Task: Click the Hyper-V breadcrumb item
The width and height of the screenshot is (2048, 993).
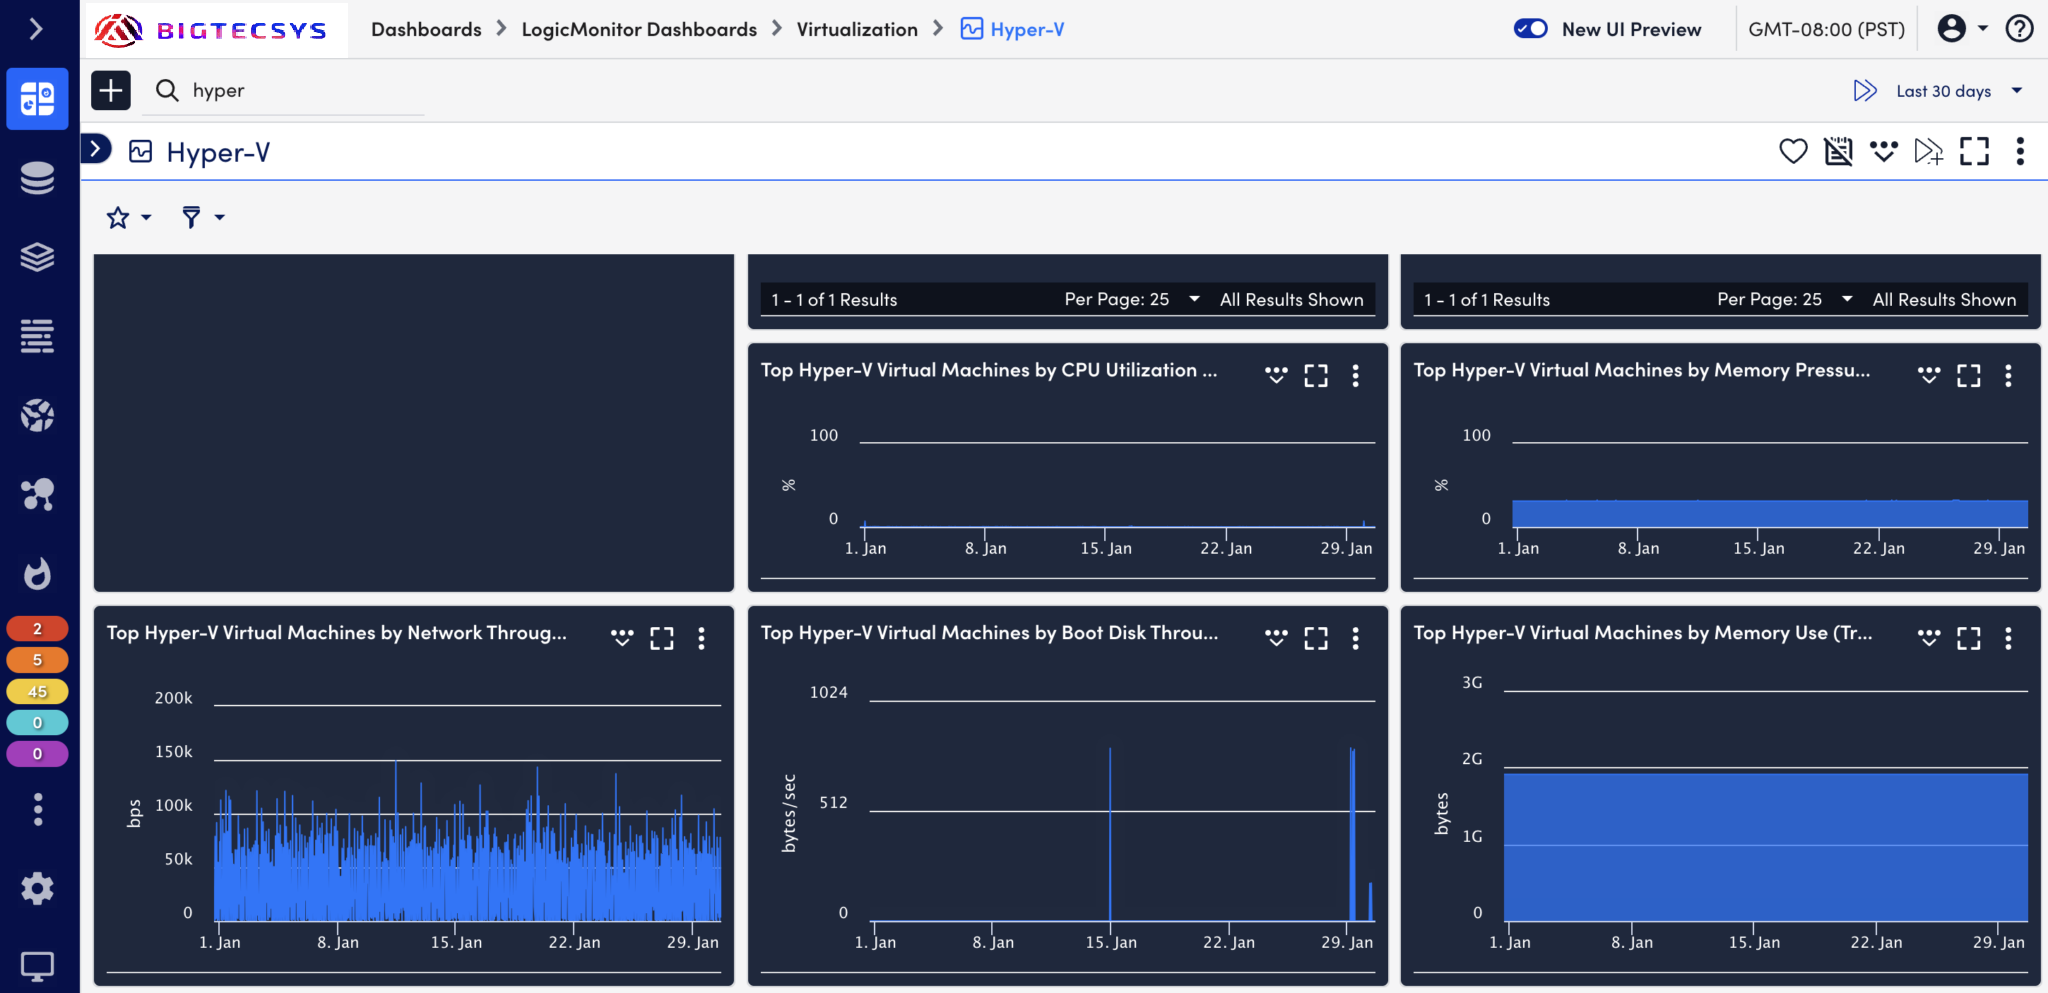Action: [x=1012, y=29]
